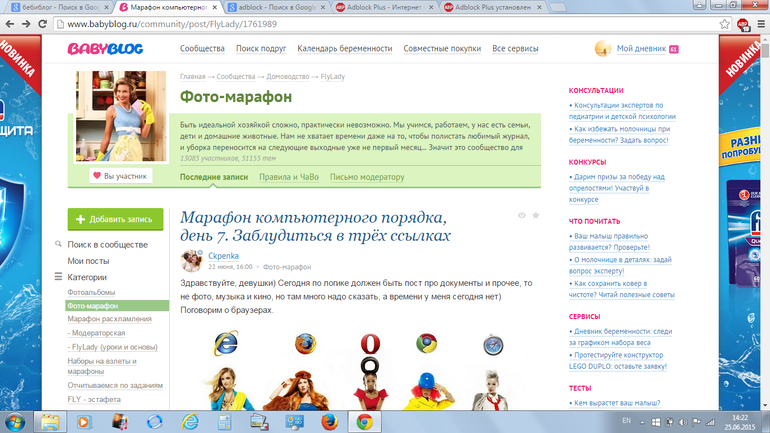Open the Правила и ЧаВо tab
The image size is (770, 433).
pyautogui.click(x=289, y=177)
